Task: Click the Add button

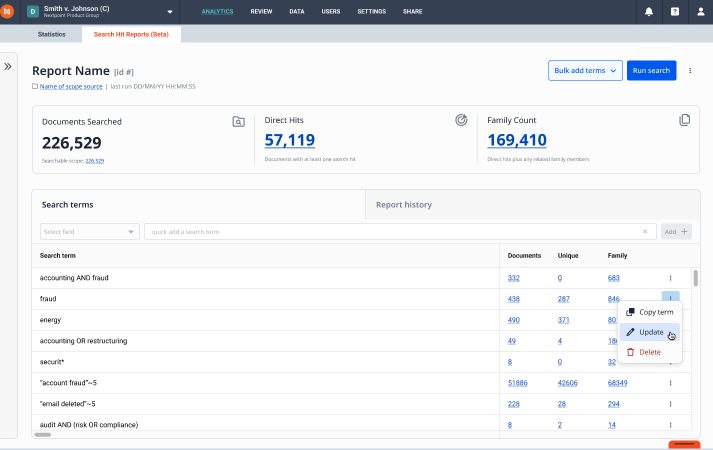Action: coord(676,232)
